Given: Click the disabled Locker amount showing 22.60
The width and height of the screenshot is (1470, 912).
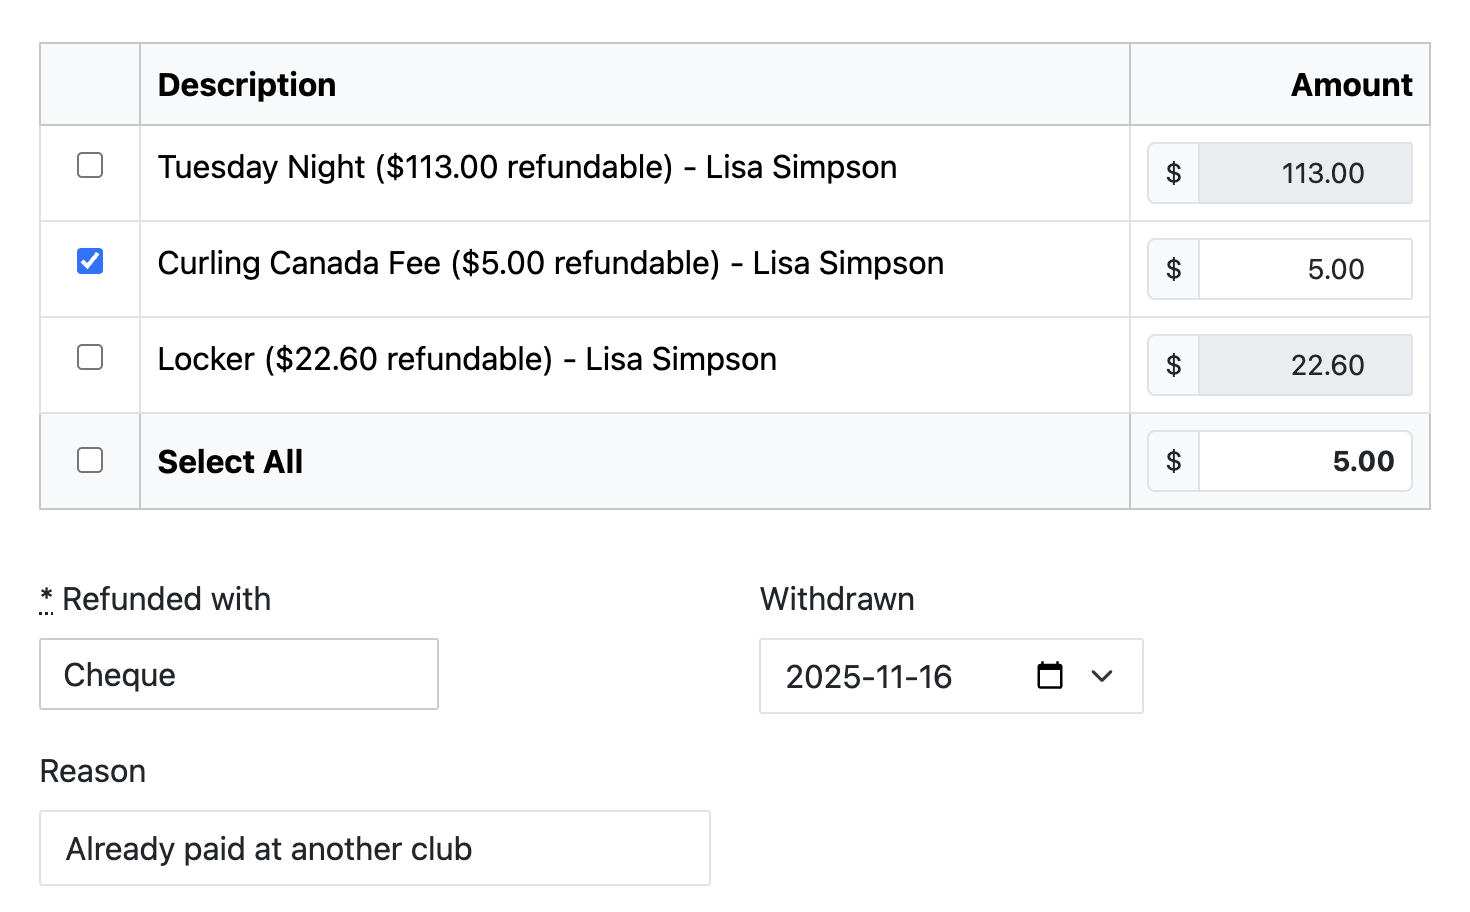Looking at the screenshot, I should pos(1303,364).
